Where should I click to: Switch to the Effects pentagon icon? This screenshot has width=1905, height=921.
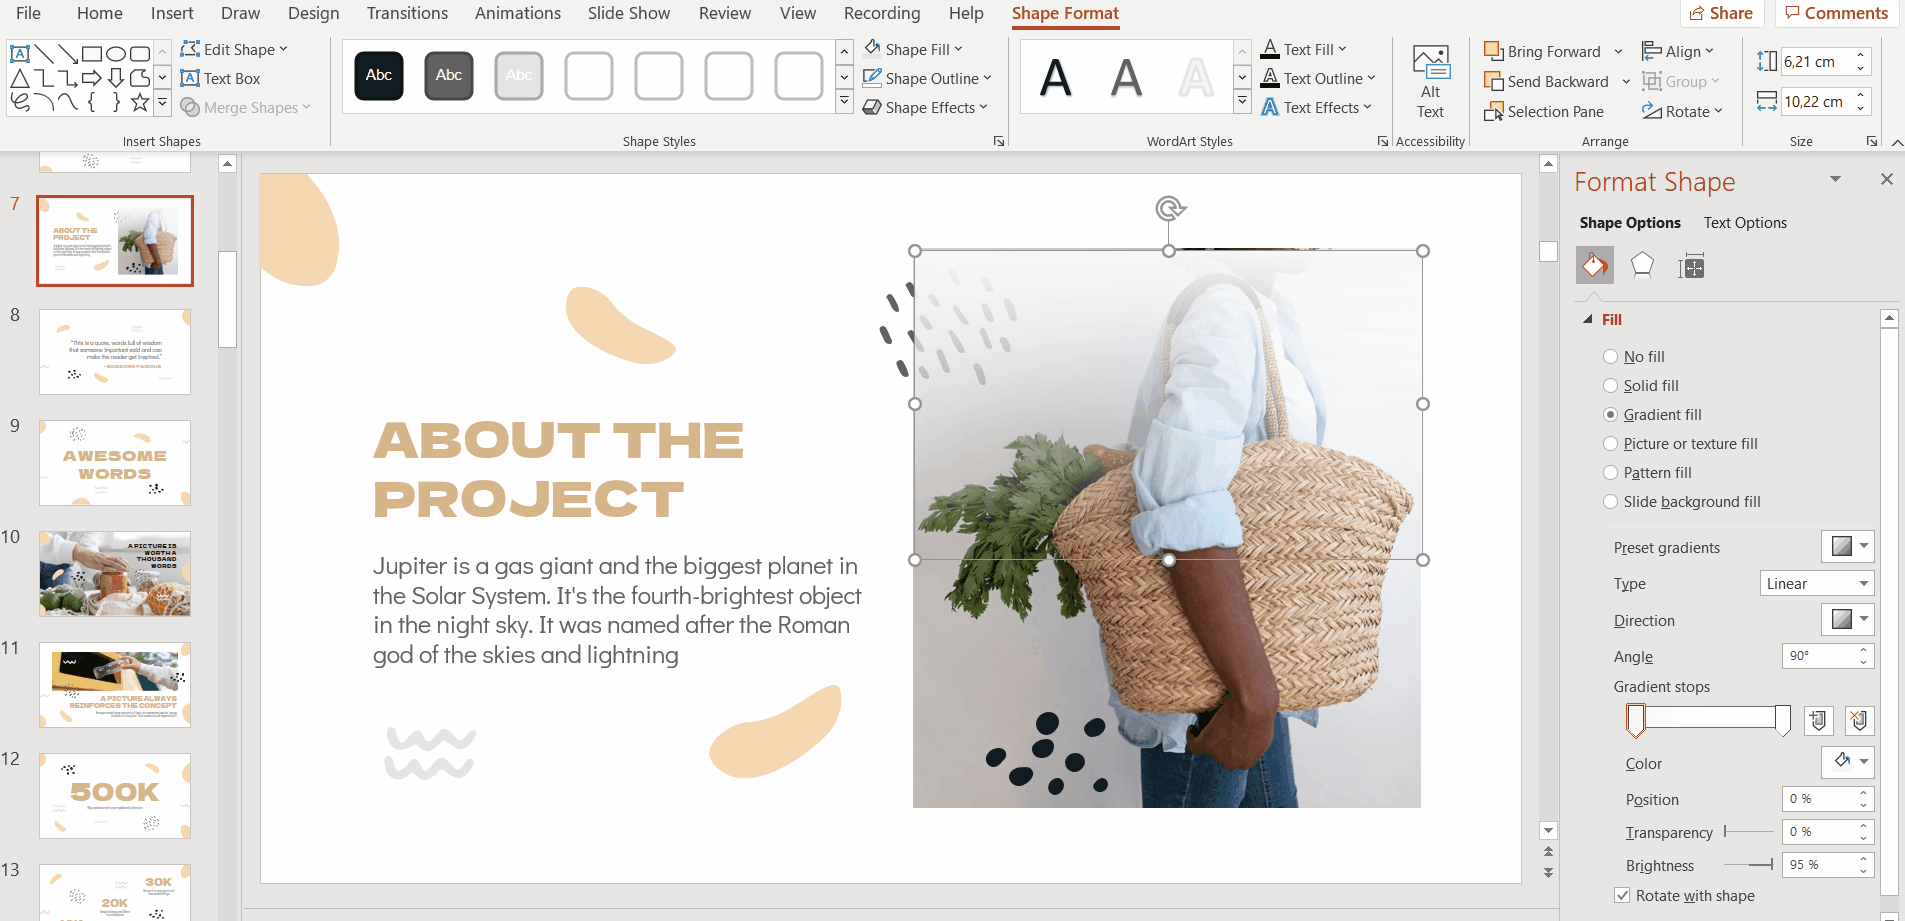point(1642,266)
